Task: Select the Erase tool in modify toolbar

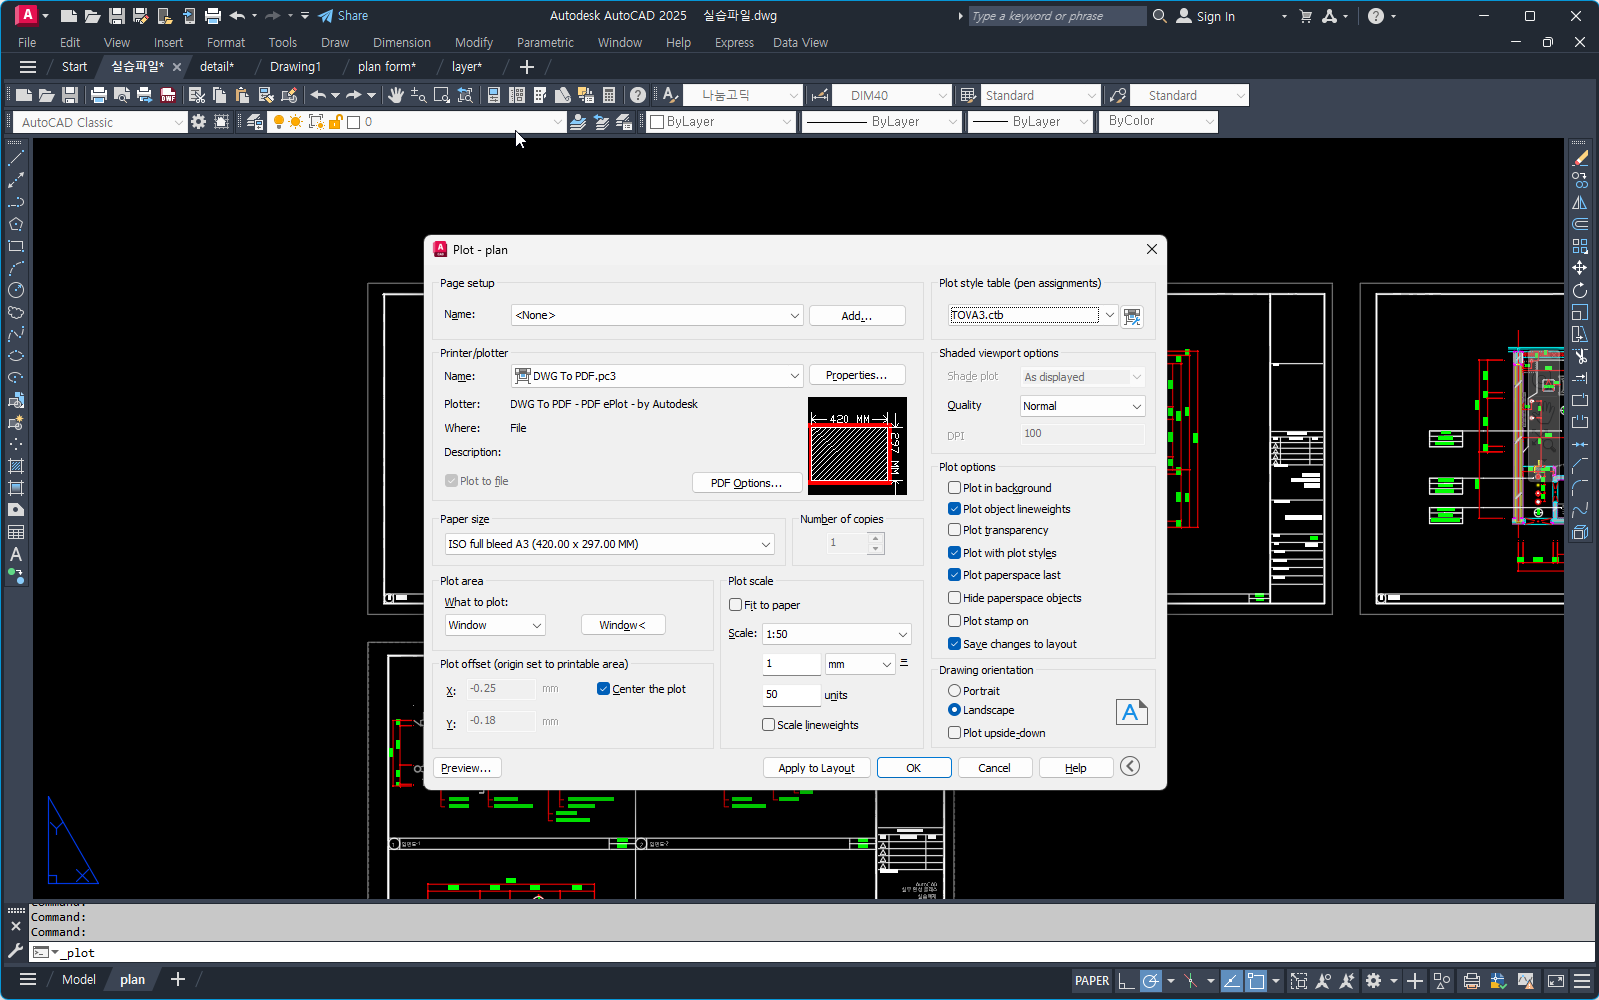Action: pyautogui.click(x=1580, y=158)
